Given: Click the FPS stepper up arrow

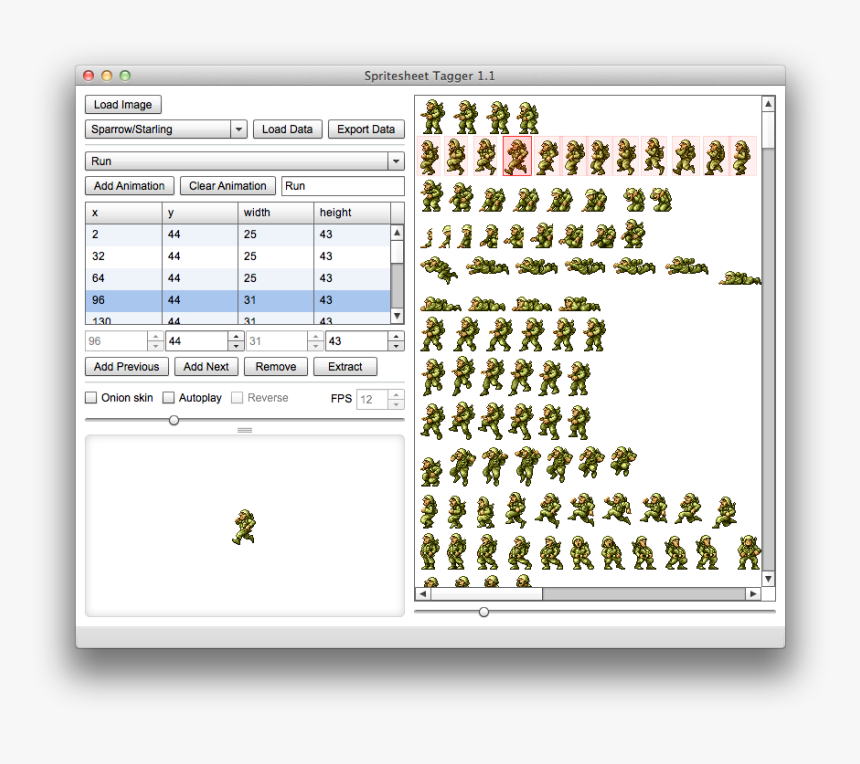Looking at the screenshot, I should [x=398, y=394].
